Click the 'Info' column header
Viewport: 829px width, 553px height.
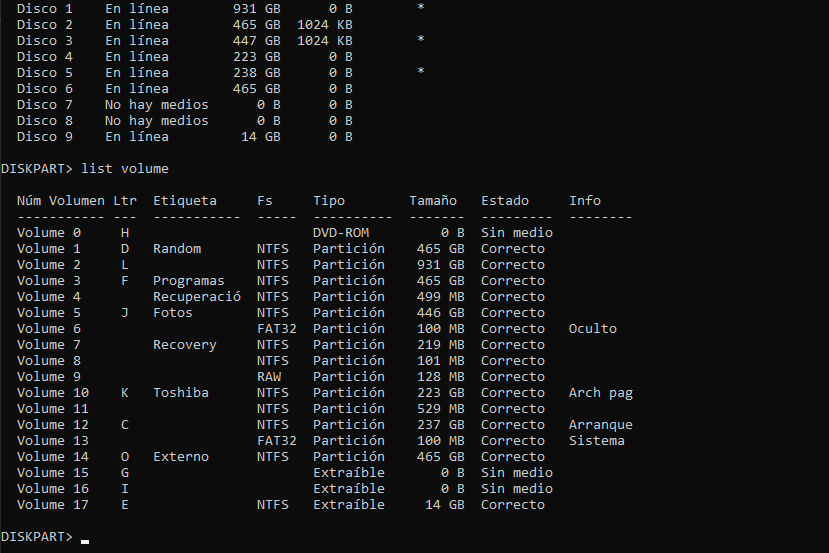pos(585,200)
